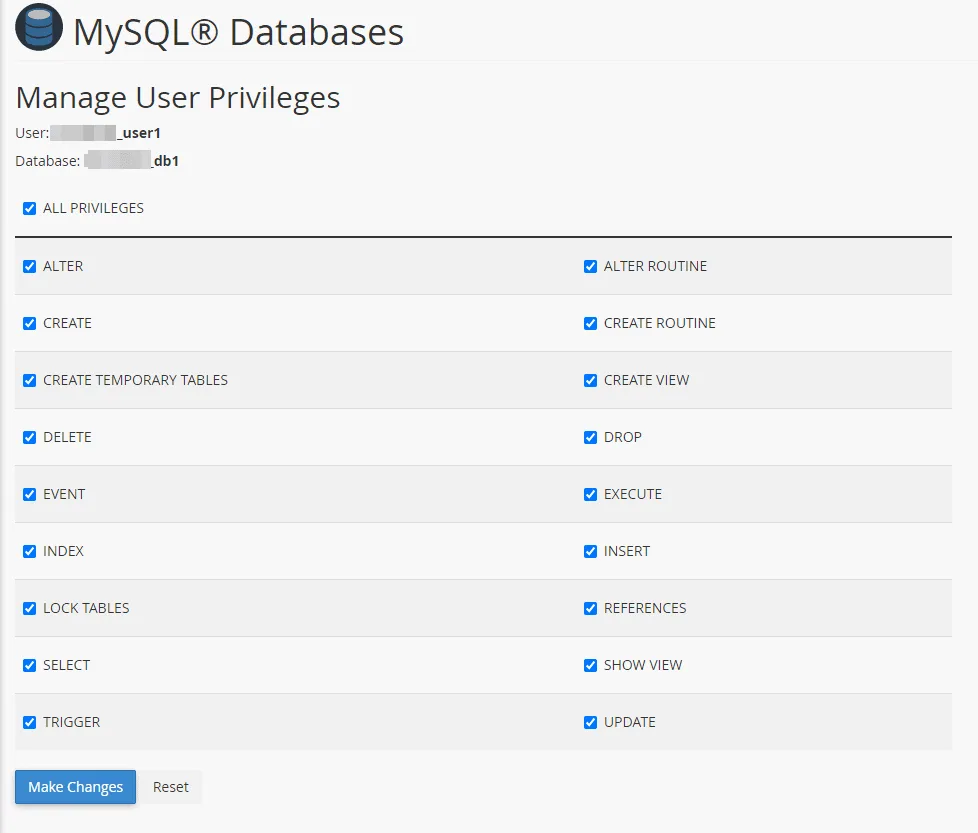Uncheck the CREATE privilege checkbox

pyautogui.click(x=29, y=323)
